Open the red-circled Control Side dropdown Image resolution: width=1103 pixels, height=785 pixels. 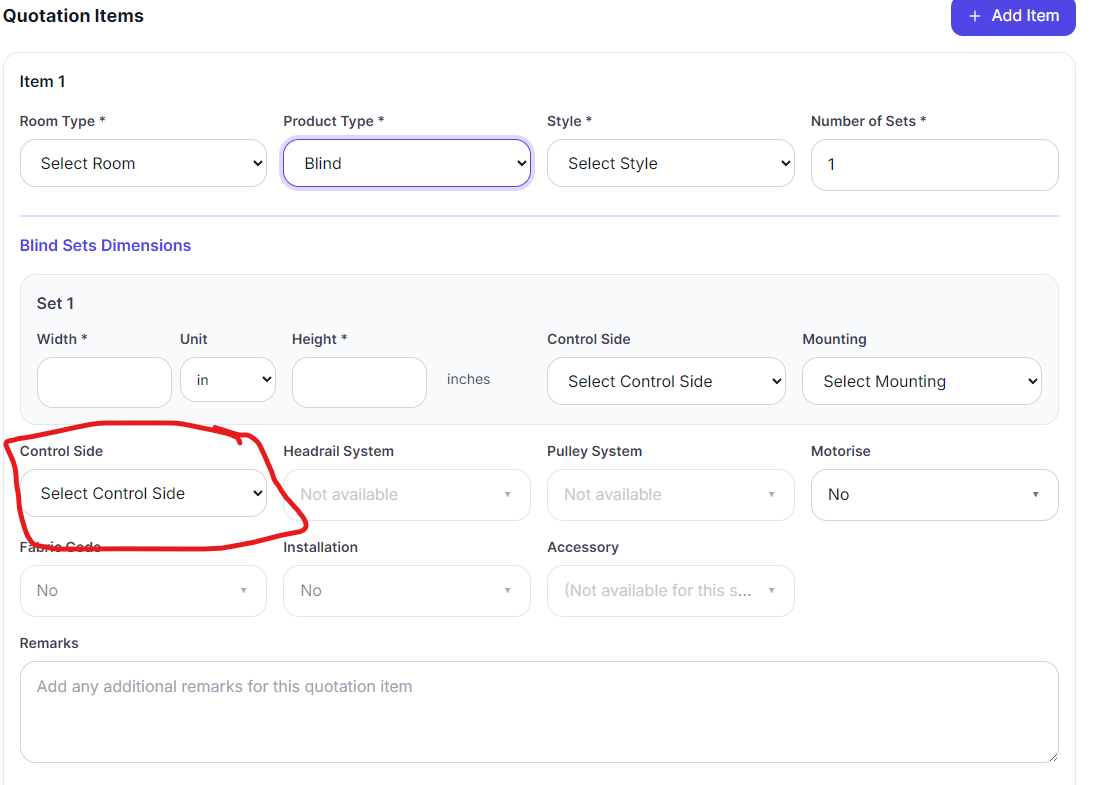click(x=143, y=494)
